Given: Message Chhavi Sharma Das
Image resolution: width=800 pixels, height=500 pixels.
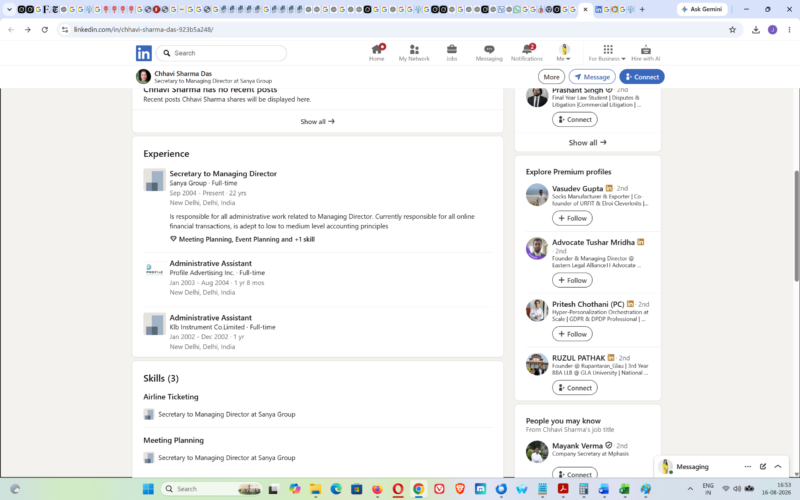Looking at the screenshot, I should click(x=592, y=77).
